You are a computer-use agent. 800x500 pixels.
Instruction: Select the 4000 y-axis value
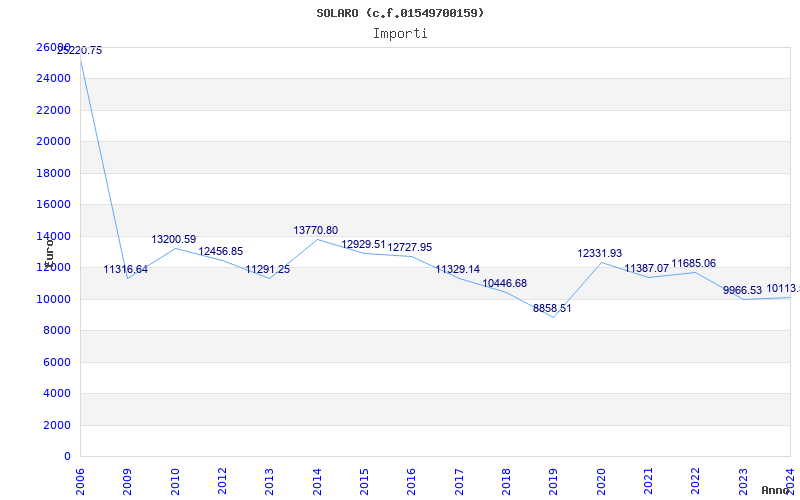tap(57, 394)
